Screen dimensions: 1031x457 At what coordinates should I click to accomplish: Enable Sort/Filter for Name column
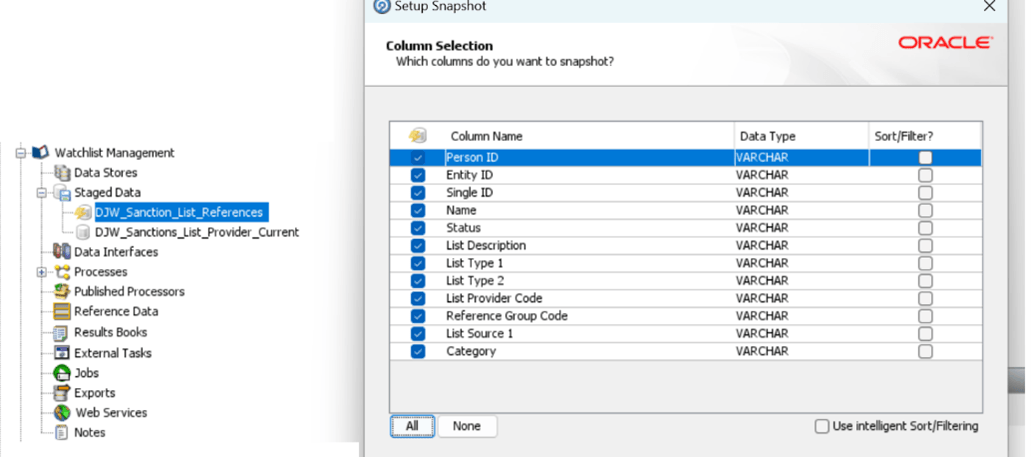[x=925, y=211]
